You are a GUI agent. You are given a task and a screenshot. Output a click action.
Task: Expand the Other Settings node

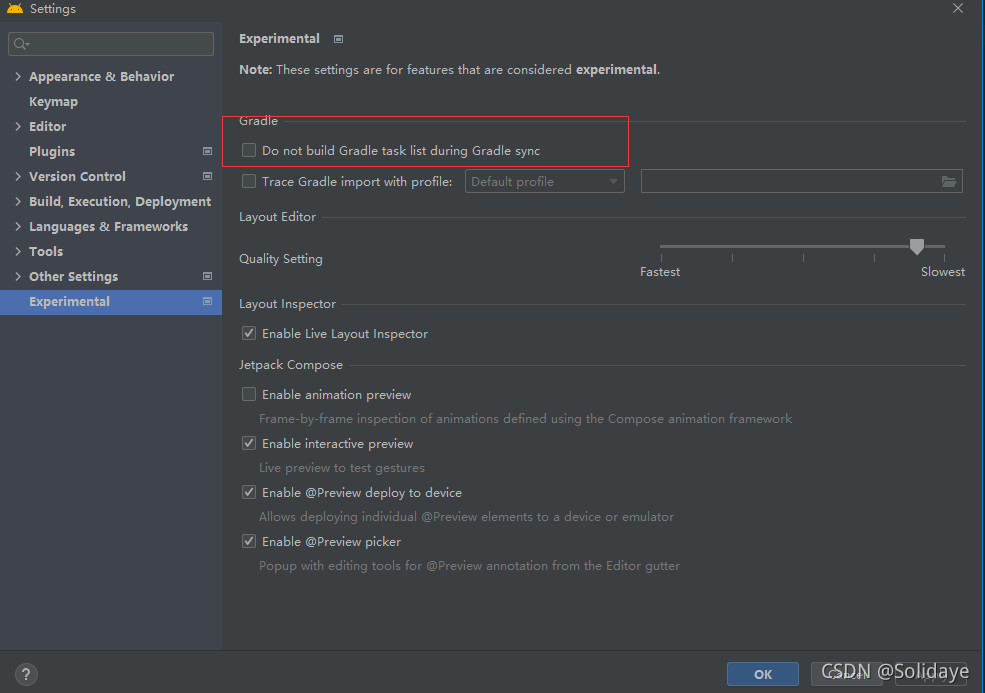tap(18, 276)
